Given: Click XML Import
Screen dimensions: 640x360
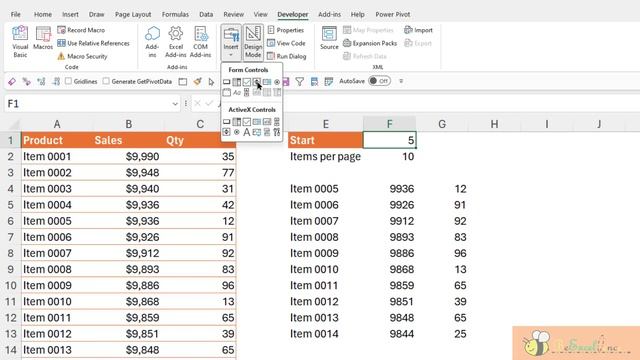Looking at the screenshot, I should pos(418,30).
